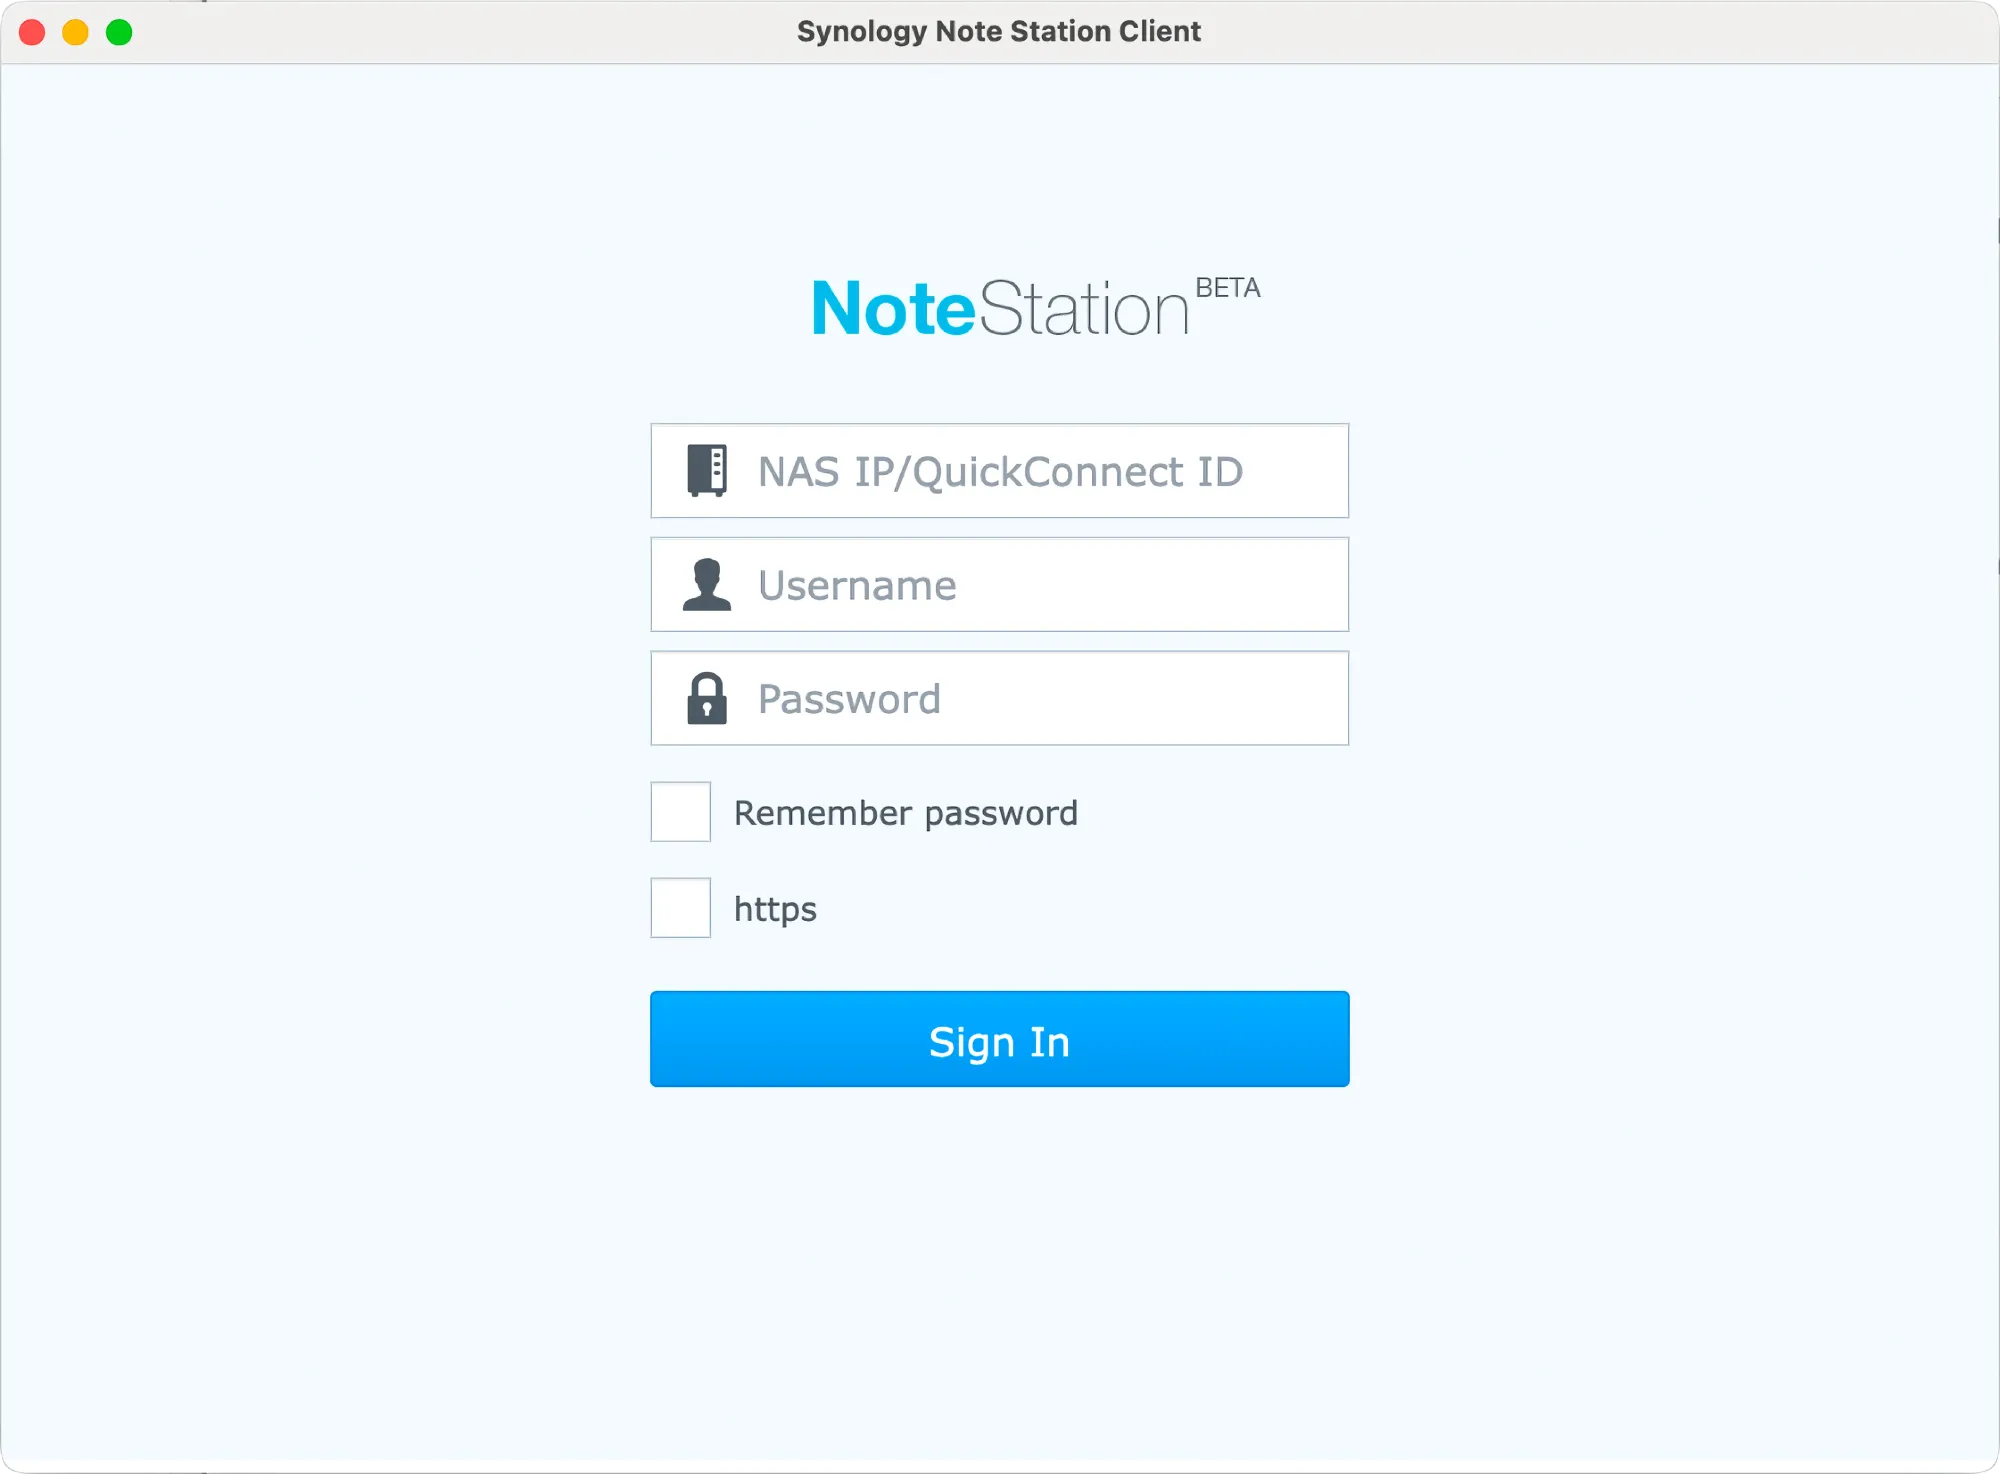
Task: Tick the https checkbox
Action: click(681, 908)
